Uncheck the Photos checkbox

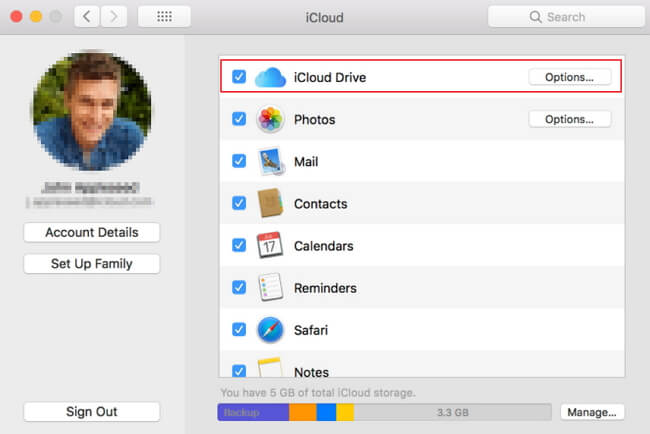[x=239, y=119]
